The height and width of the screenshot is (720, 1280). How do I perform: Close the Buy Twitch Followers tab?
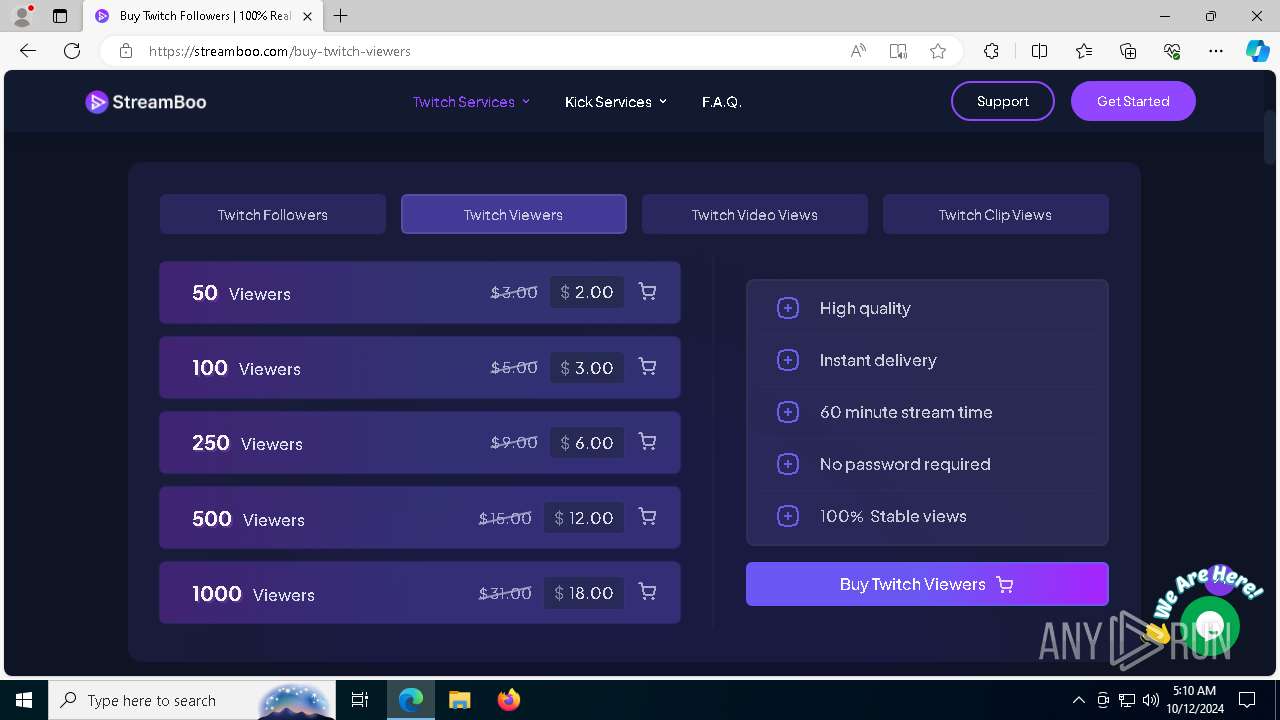point(307,16)
